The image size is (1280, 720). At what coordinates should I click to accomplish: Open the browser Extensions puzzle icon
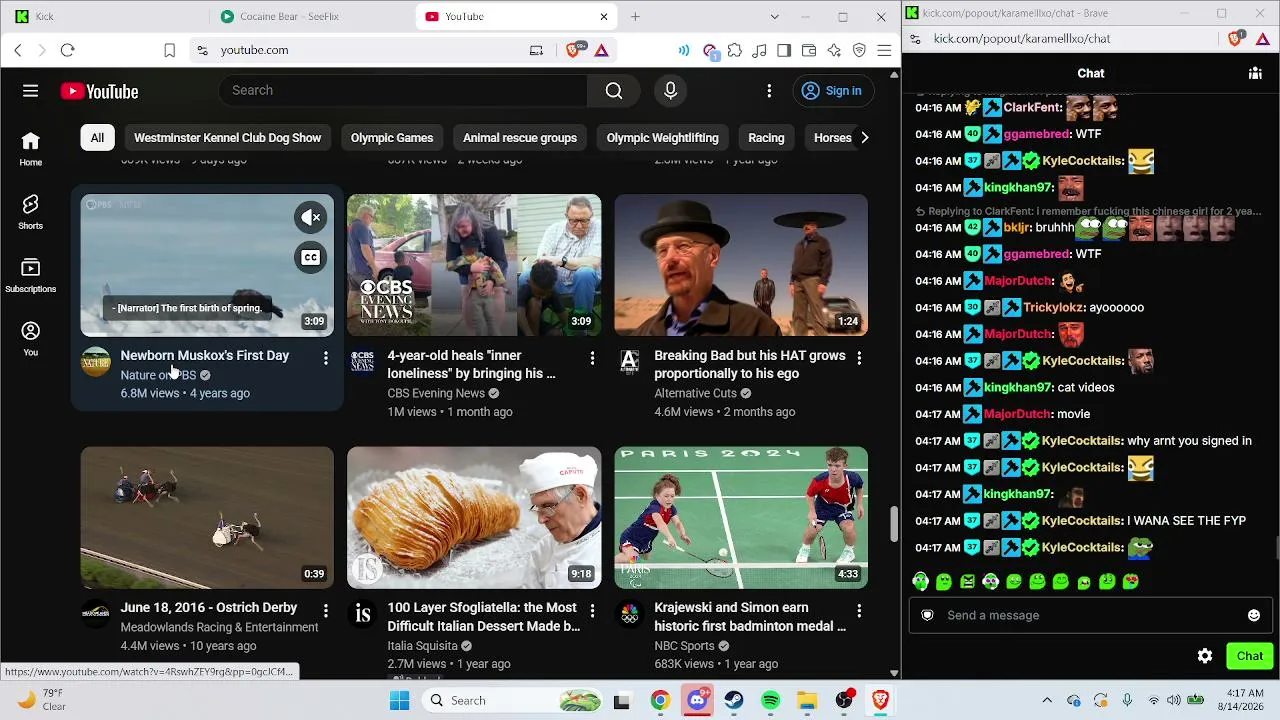click(735, 50)
